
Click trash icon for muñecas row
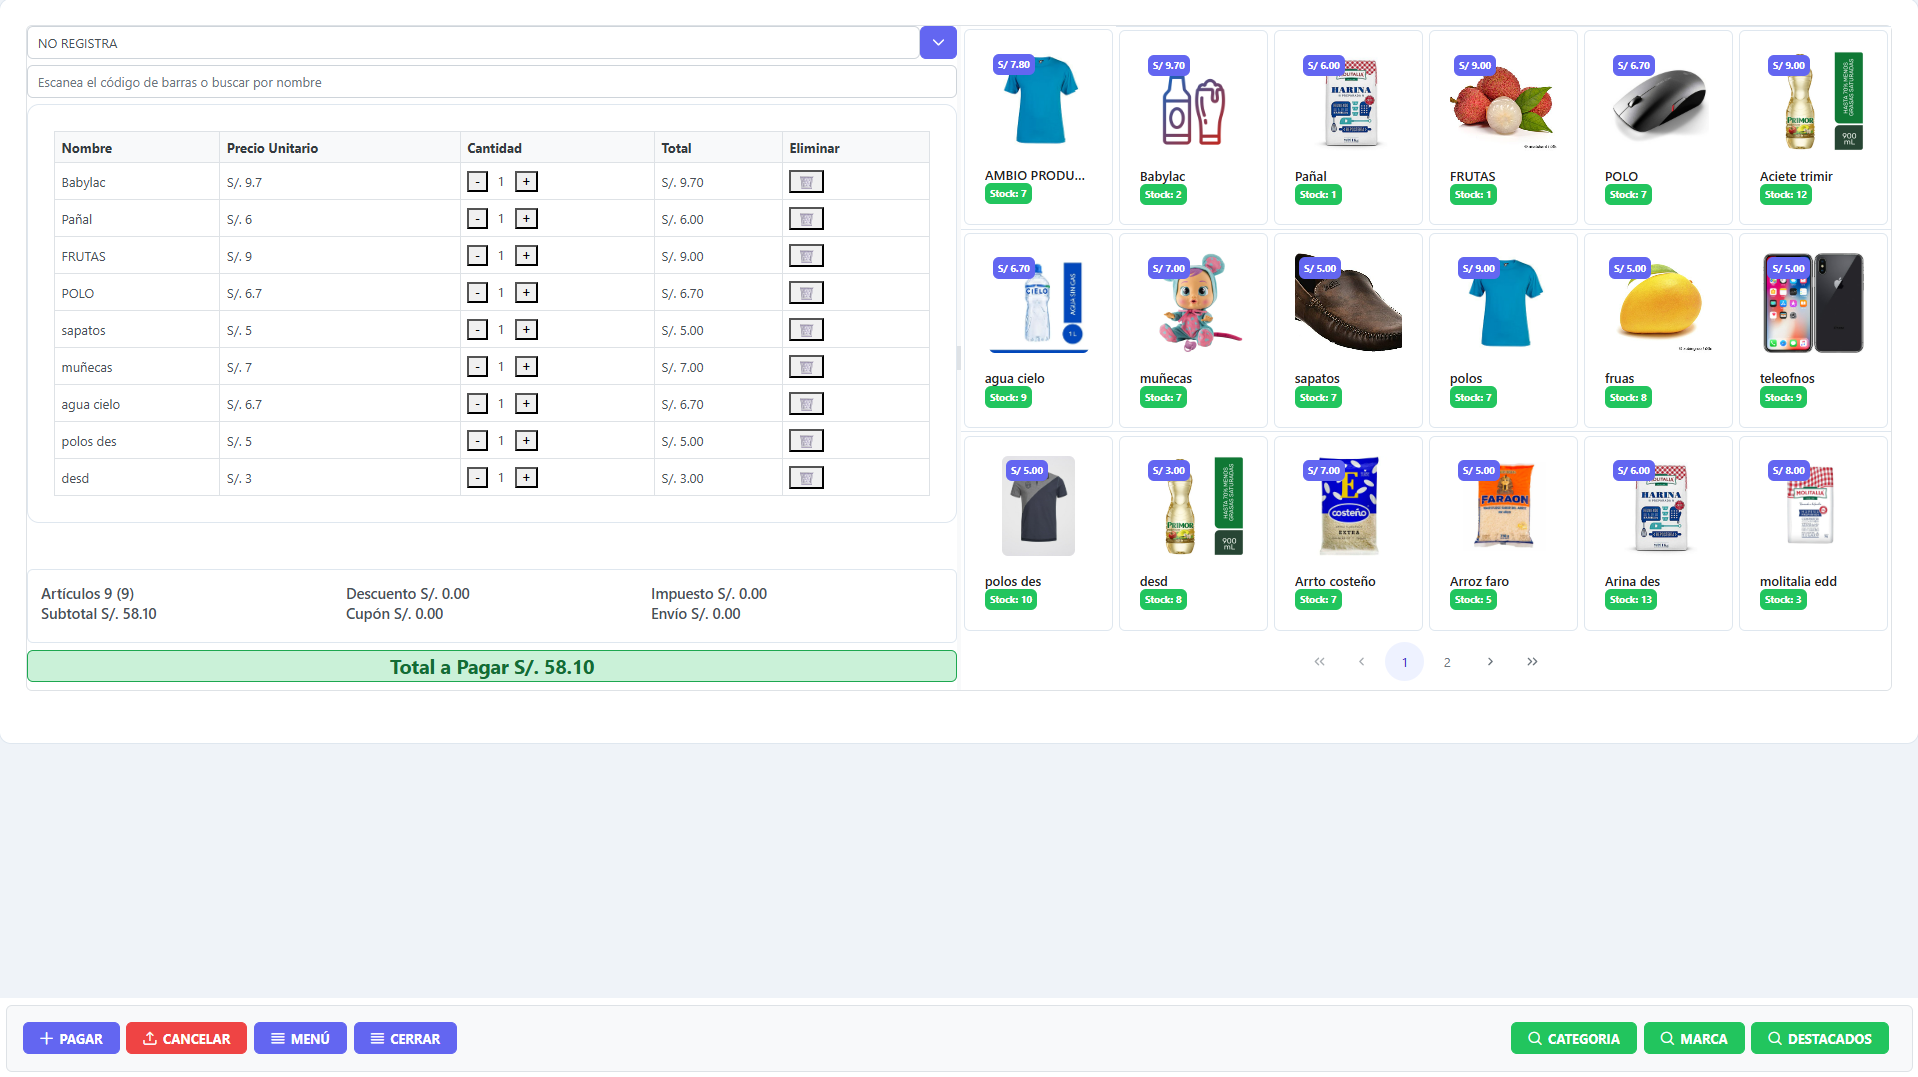806,367
